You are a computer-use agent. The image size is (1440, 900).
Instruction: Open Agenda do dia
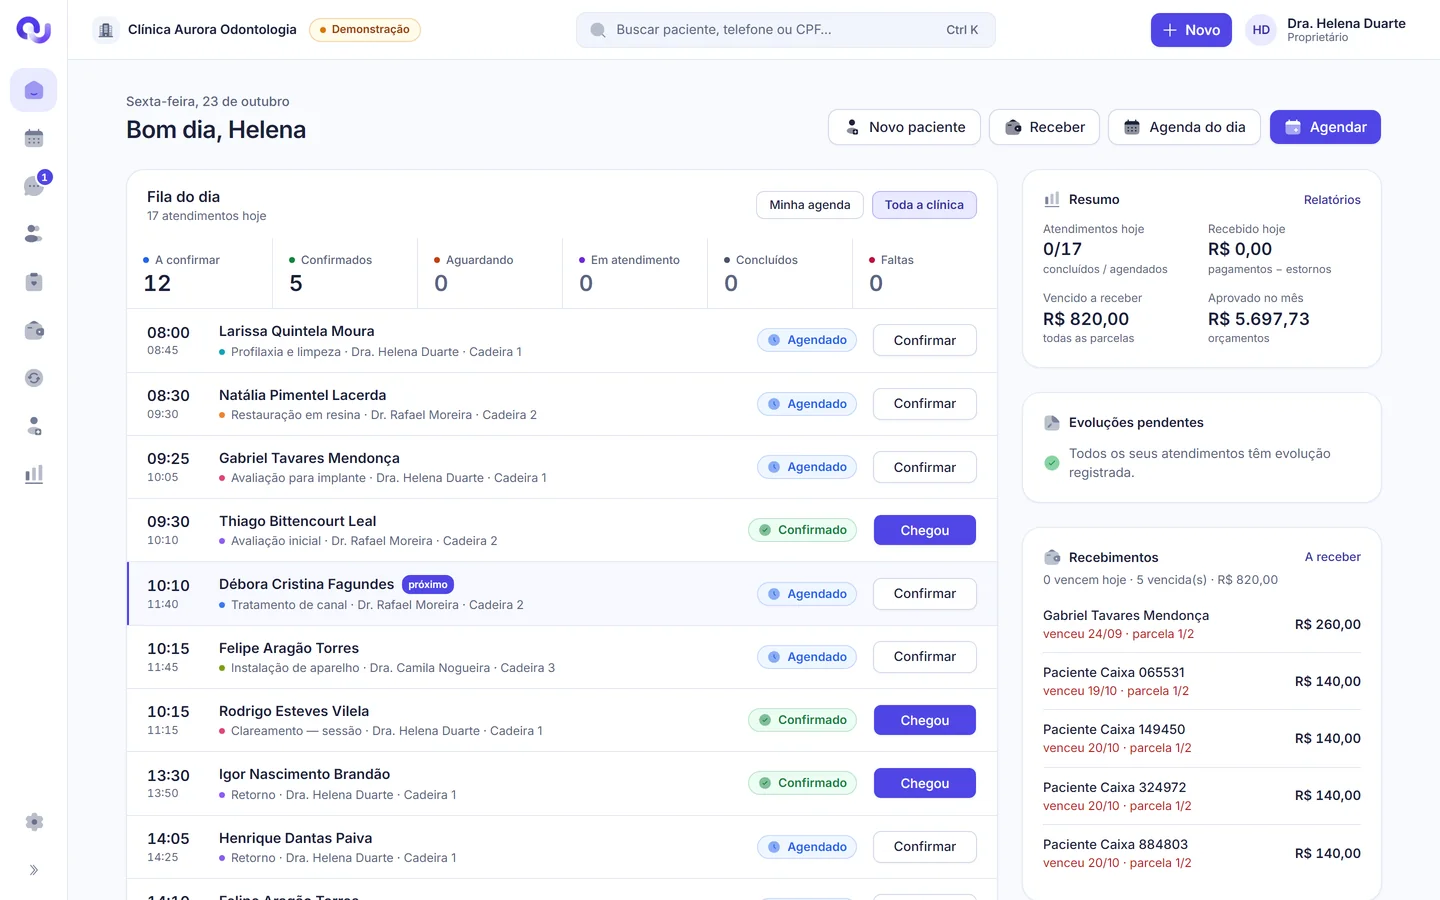1184,127
